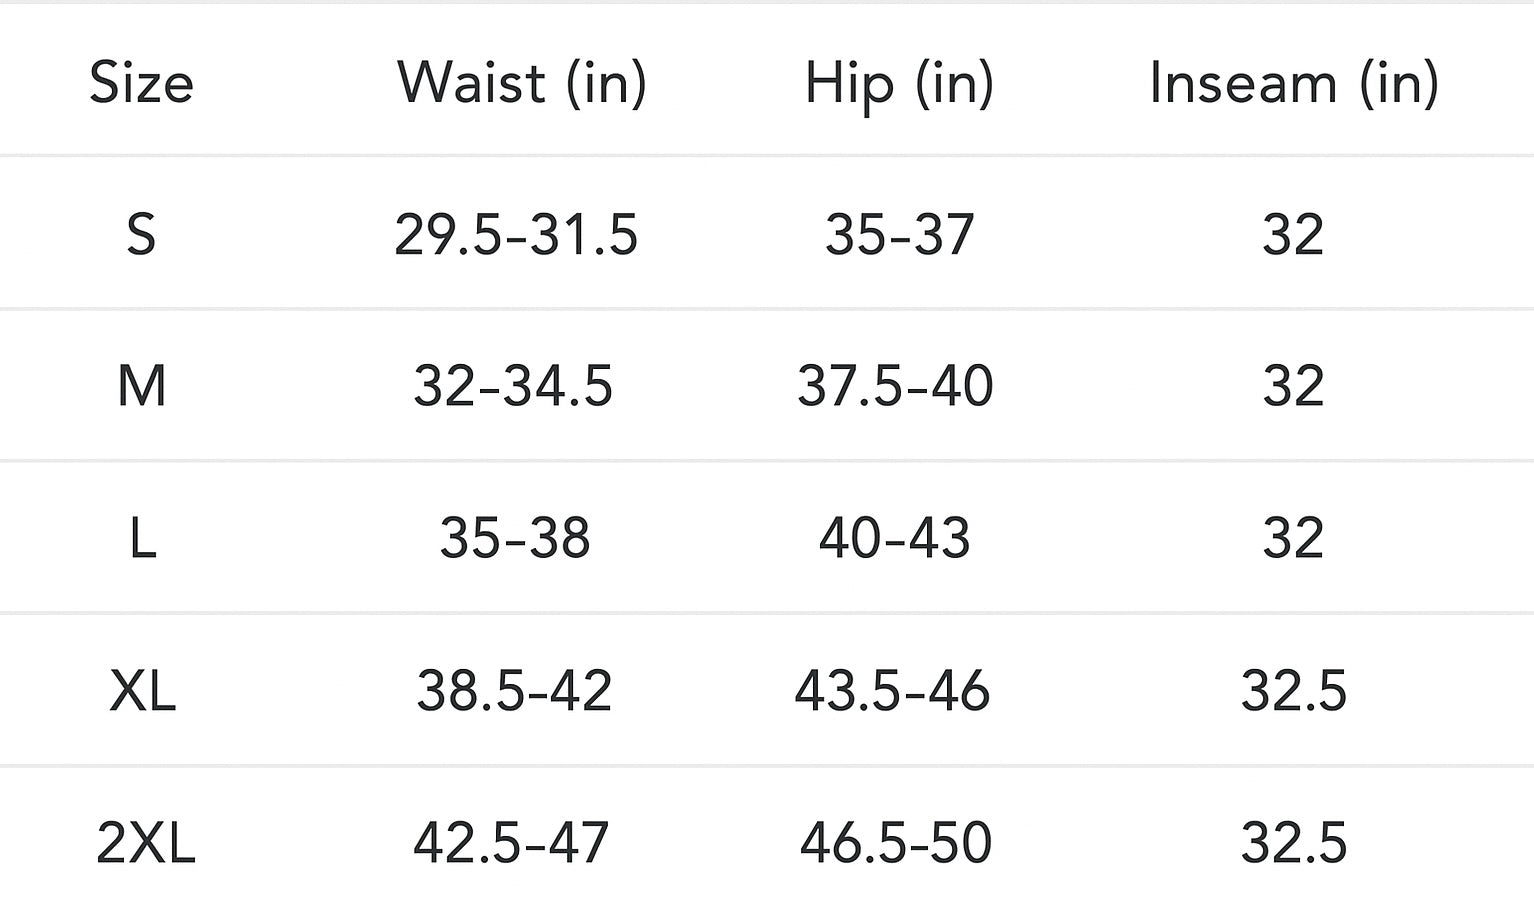
Task: Click hip value 46.5-50
Action: (x=896, y=842)
